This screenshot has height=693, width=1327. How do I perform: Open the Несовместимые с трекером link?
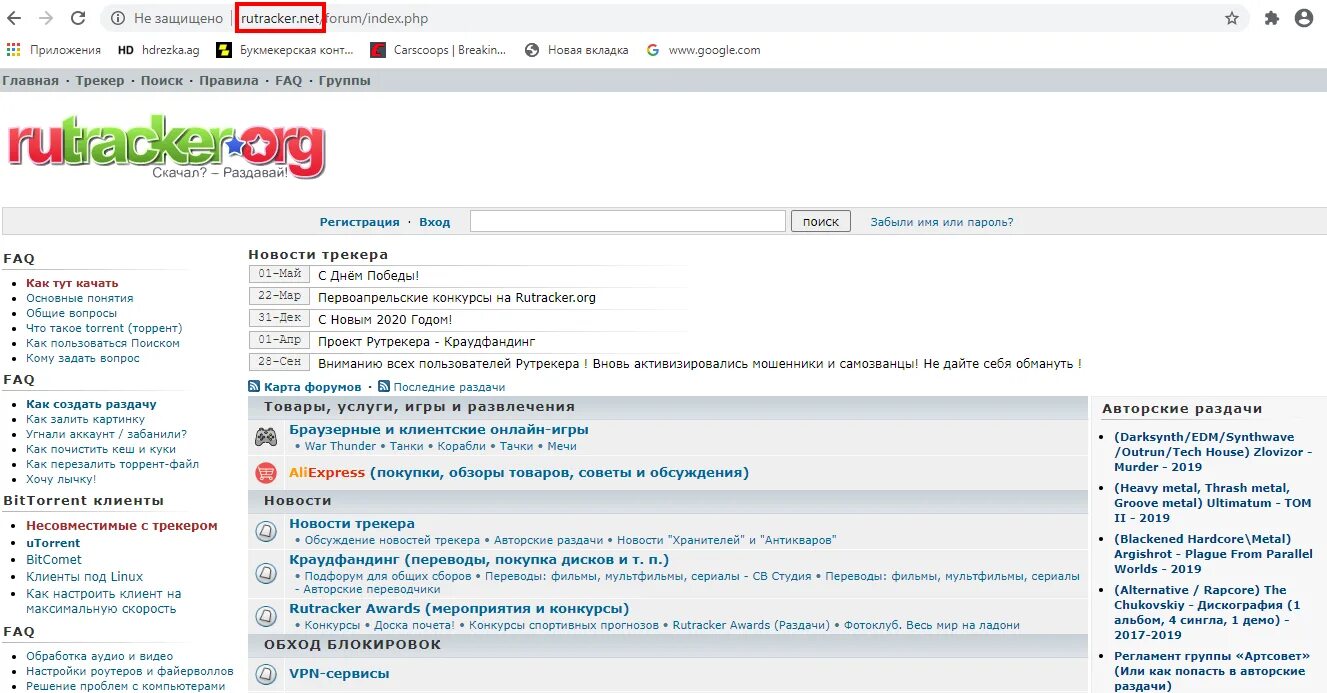click(122, 526)
